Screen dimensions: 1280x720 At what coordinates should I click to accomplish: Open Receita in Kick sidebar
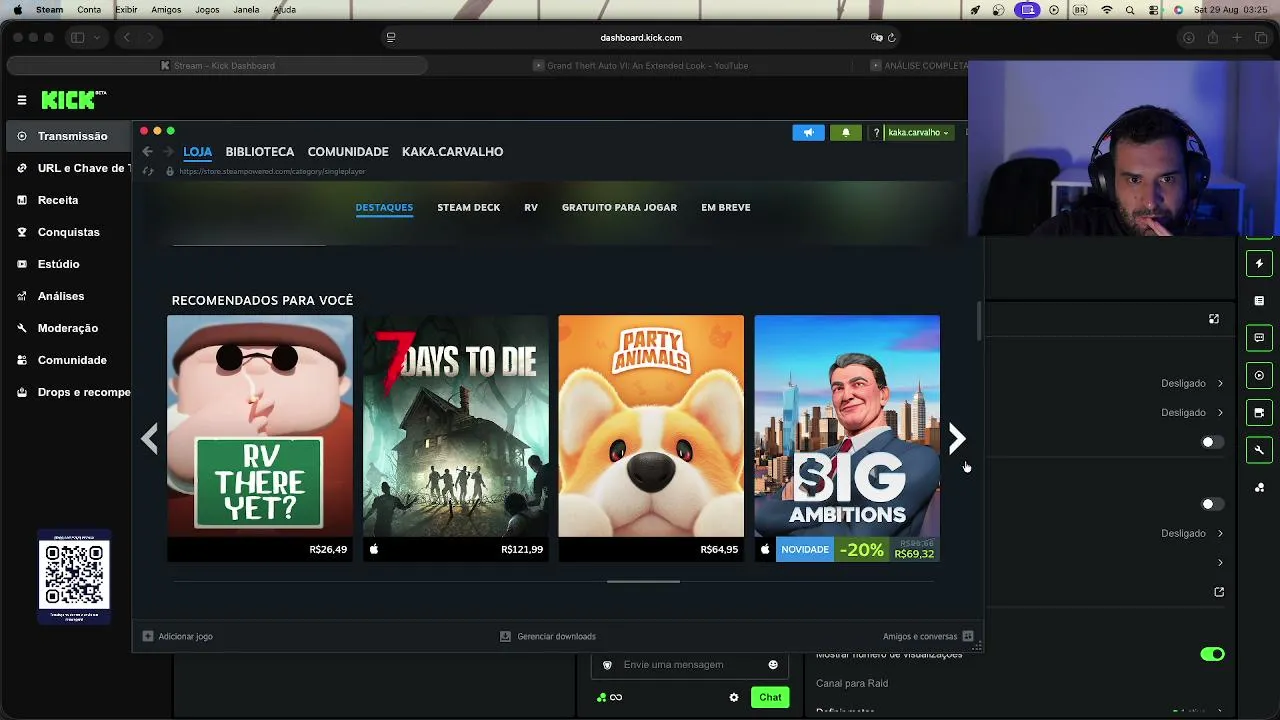(58, 200)
